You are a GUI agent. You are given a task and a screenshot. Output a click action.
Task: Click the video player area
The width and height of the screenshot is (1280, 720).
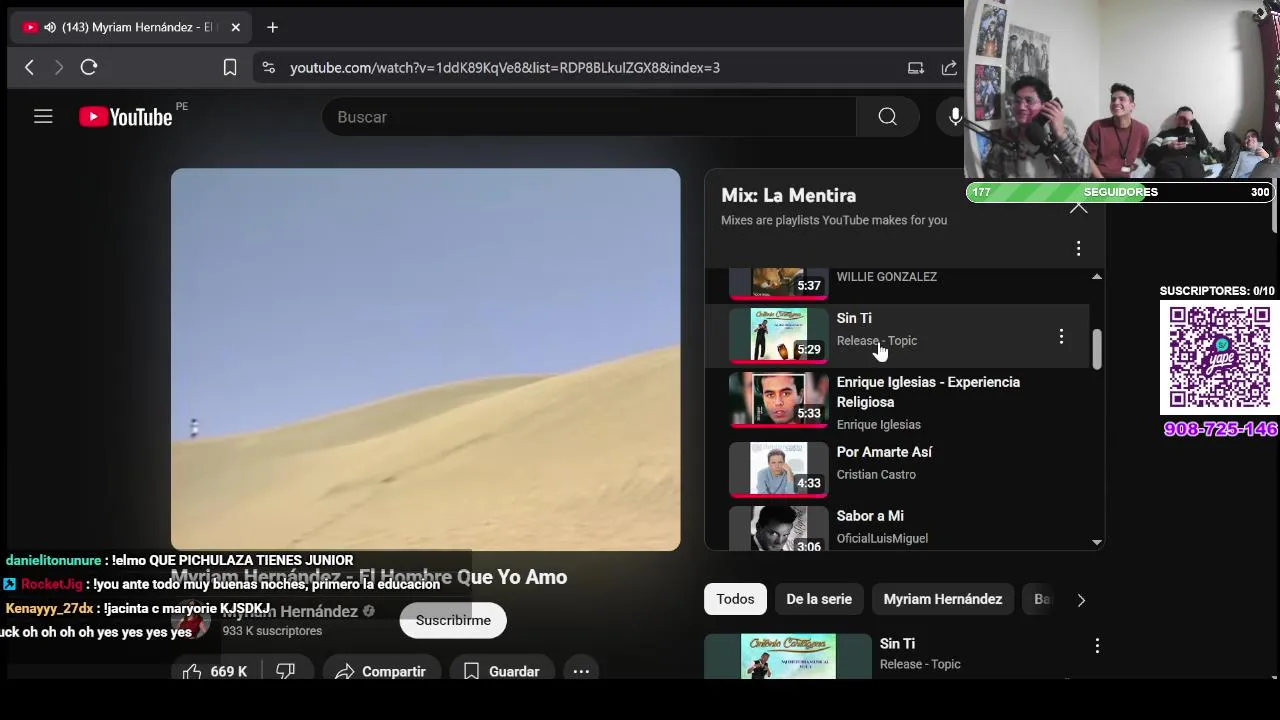(x=426, y=359)
